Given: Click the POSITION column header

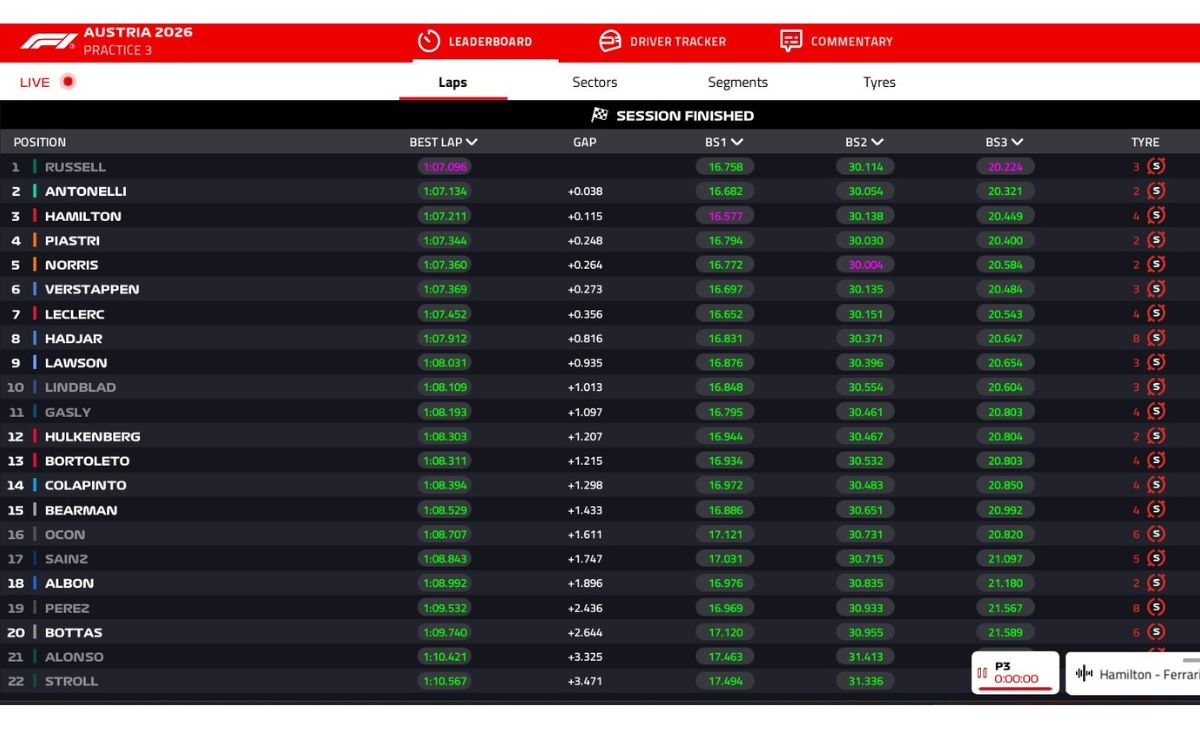Looking at the screenshot, I should (40, 142).
